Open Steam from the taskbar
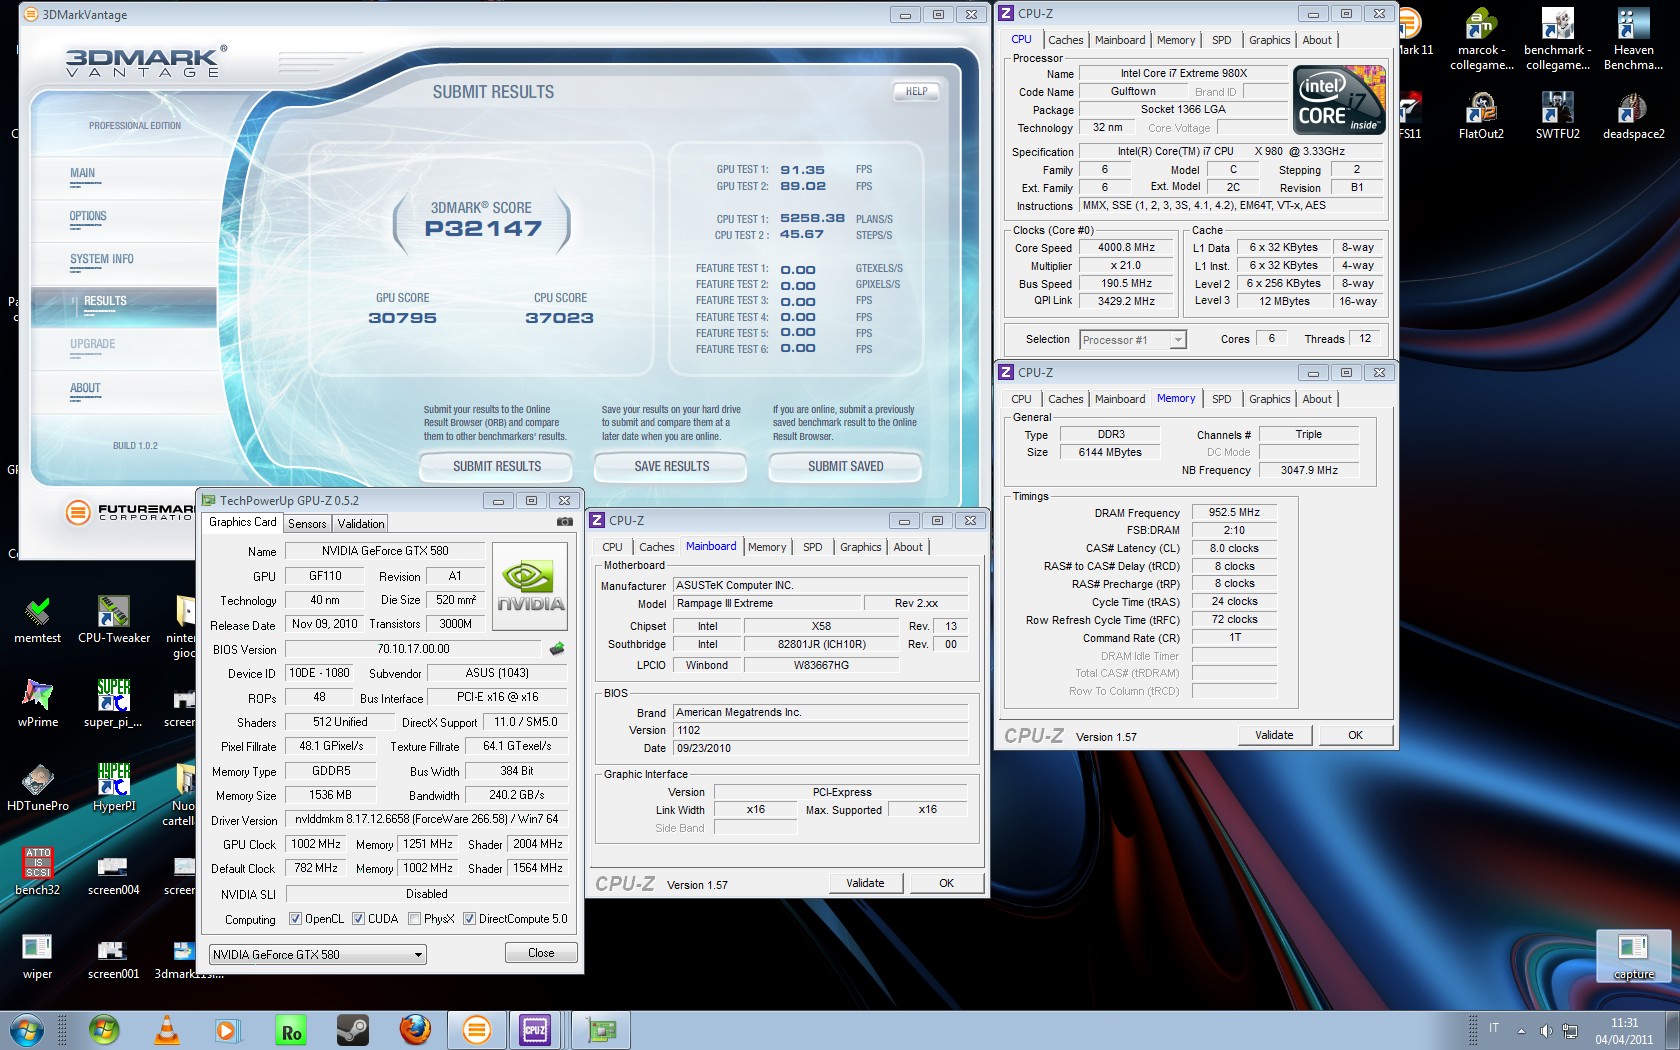 [352, 1030]
